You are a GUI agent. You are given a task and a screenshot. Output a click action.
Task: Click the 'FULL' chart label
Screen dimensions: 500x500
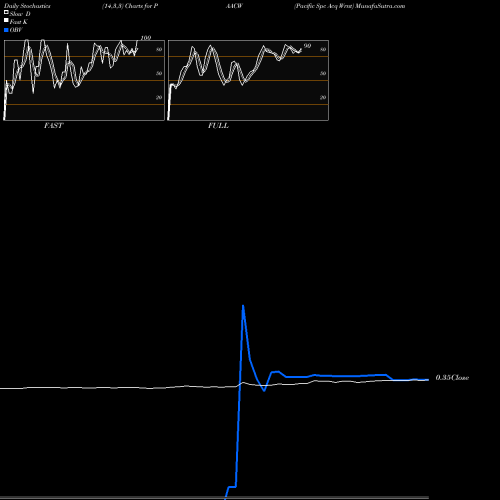[218, 126]
